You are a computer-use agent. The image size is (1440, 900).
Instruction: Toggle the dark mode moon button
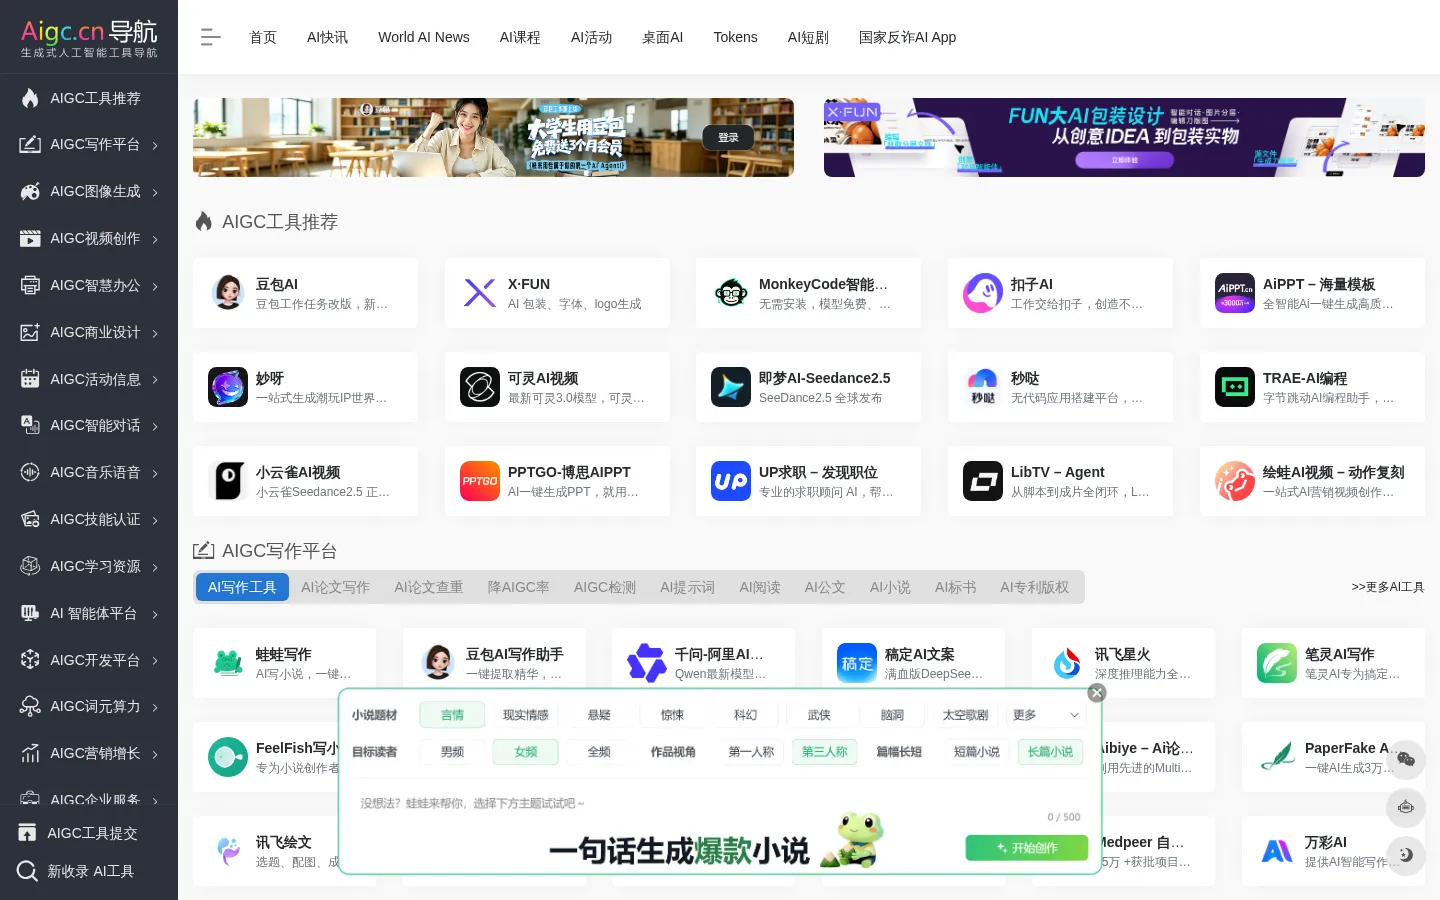1406,854
